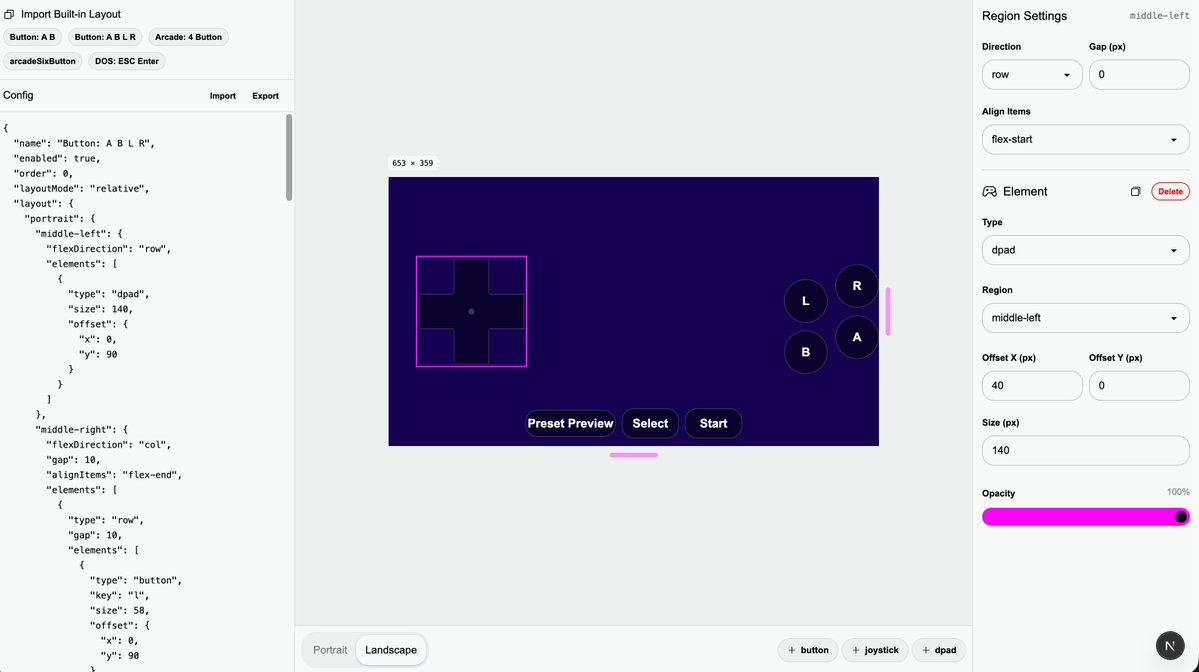Click the Select button in the preview
This screenshot has width=1199, height=672.
pyautogui.click(x=650, y=424)
